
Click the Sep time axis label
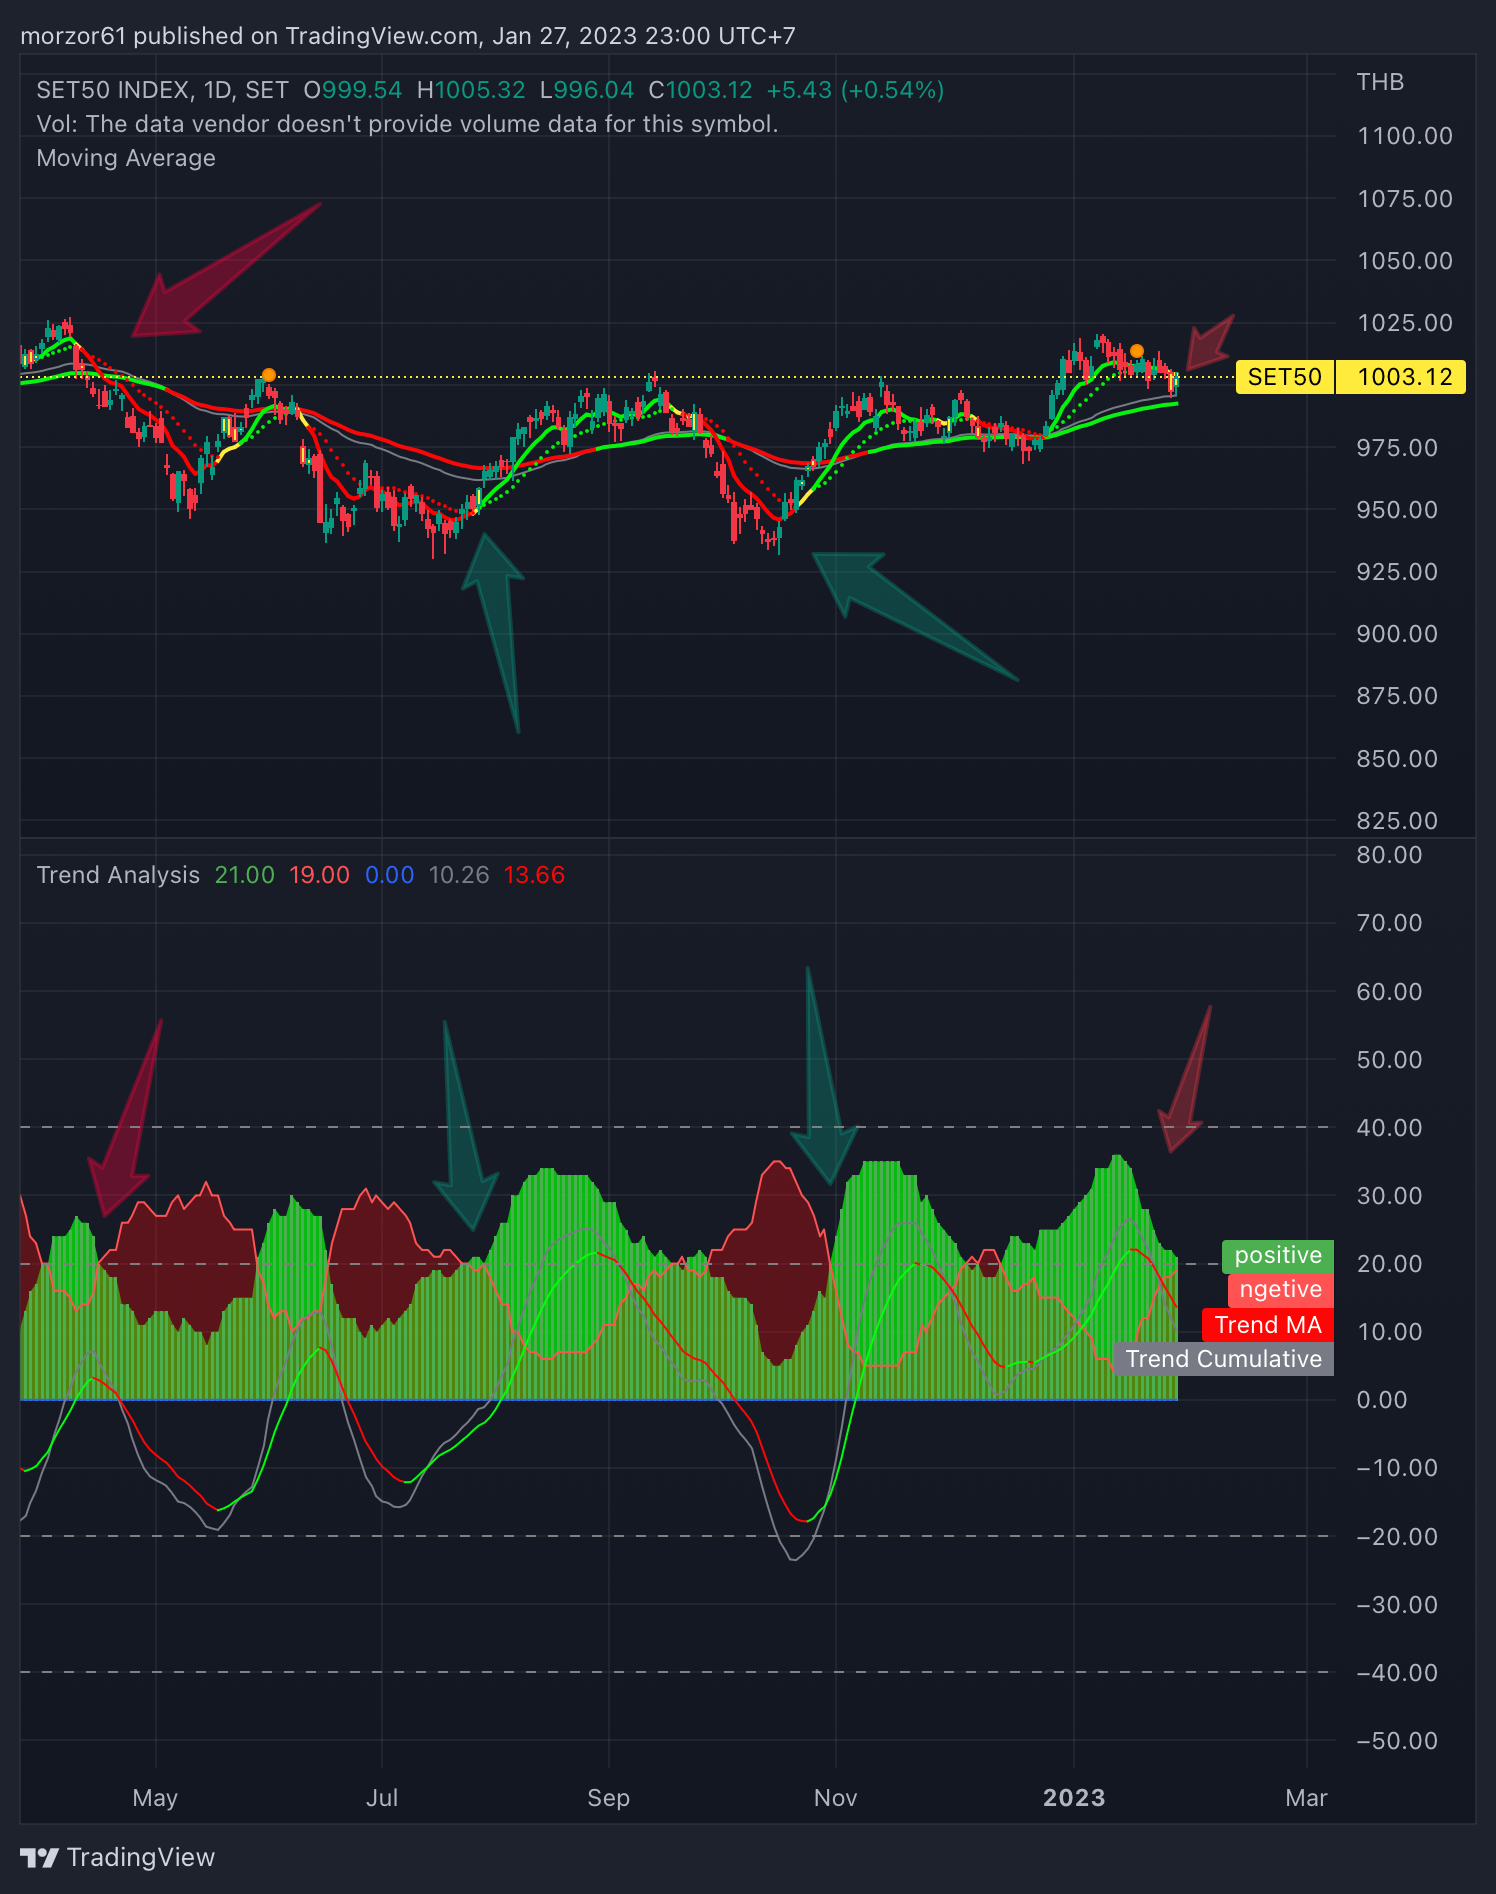[609, 1798]
